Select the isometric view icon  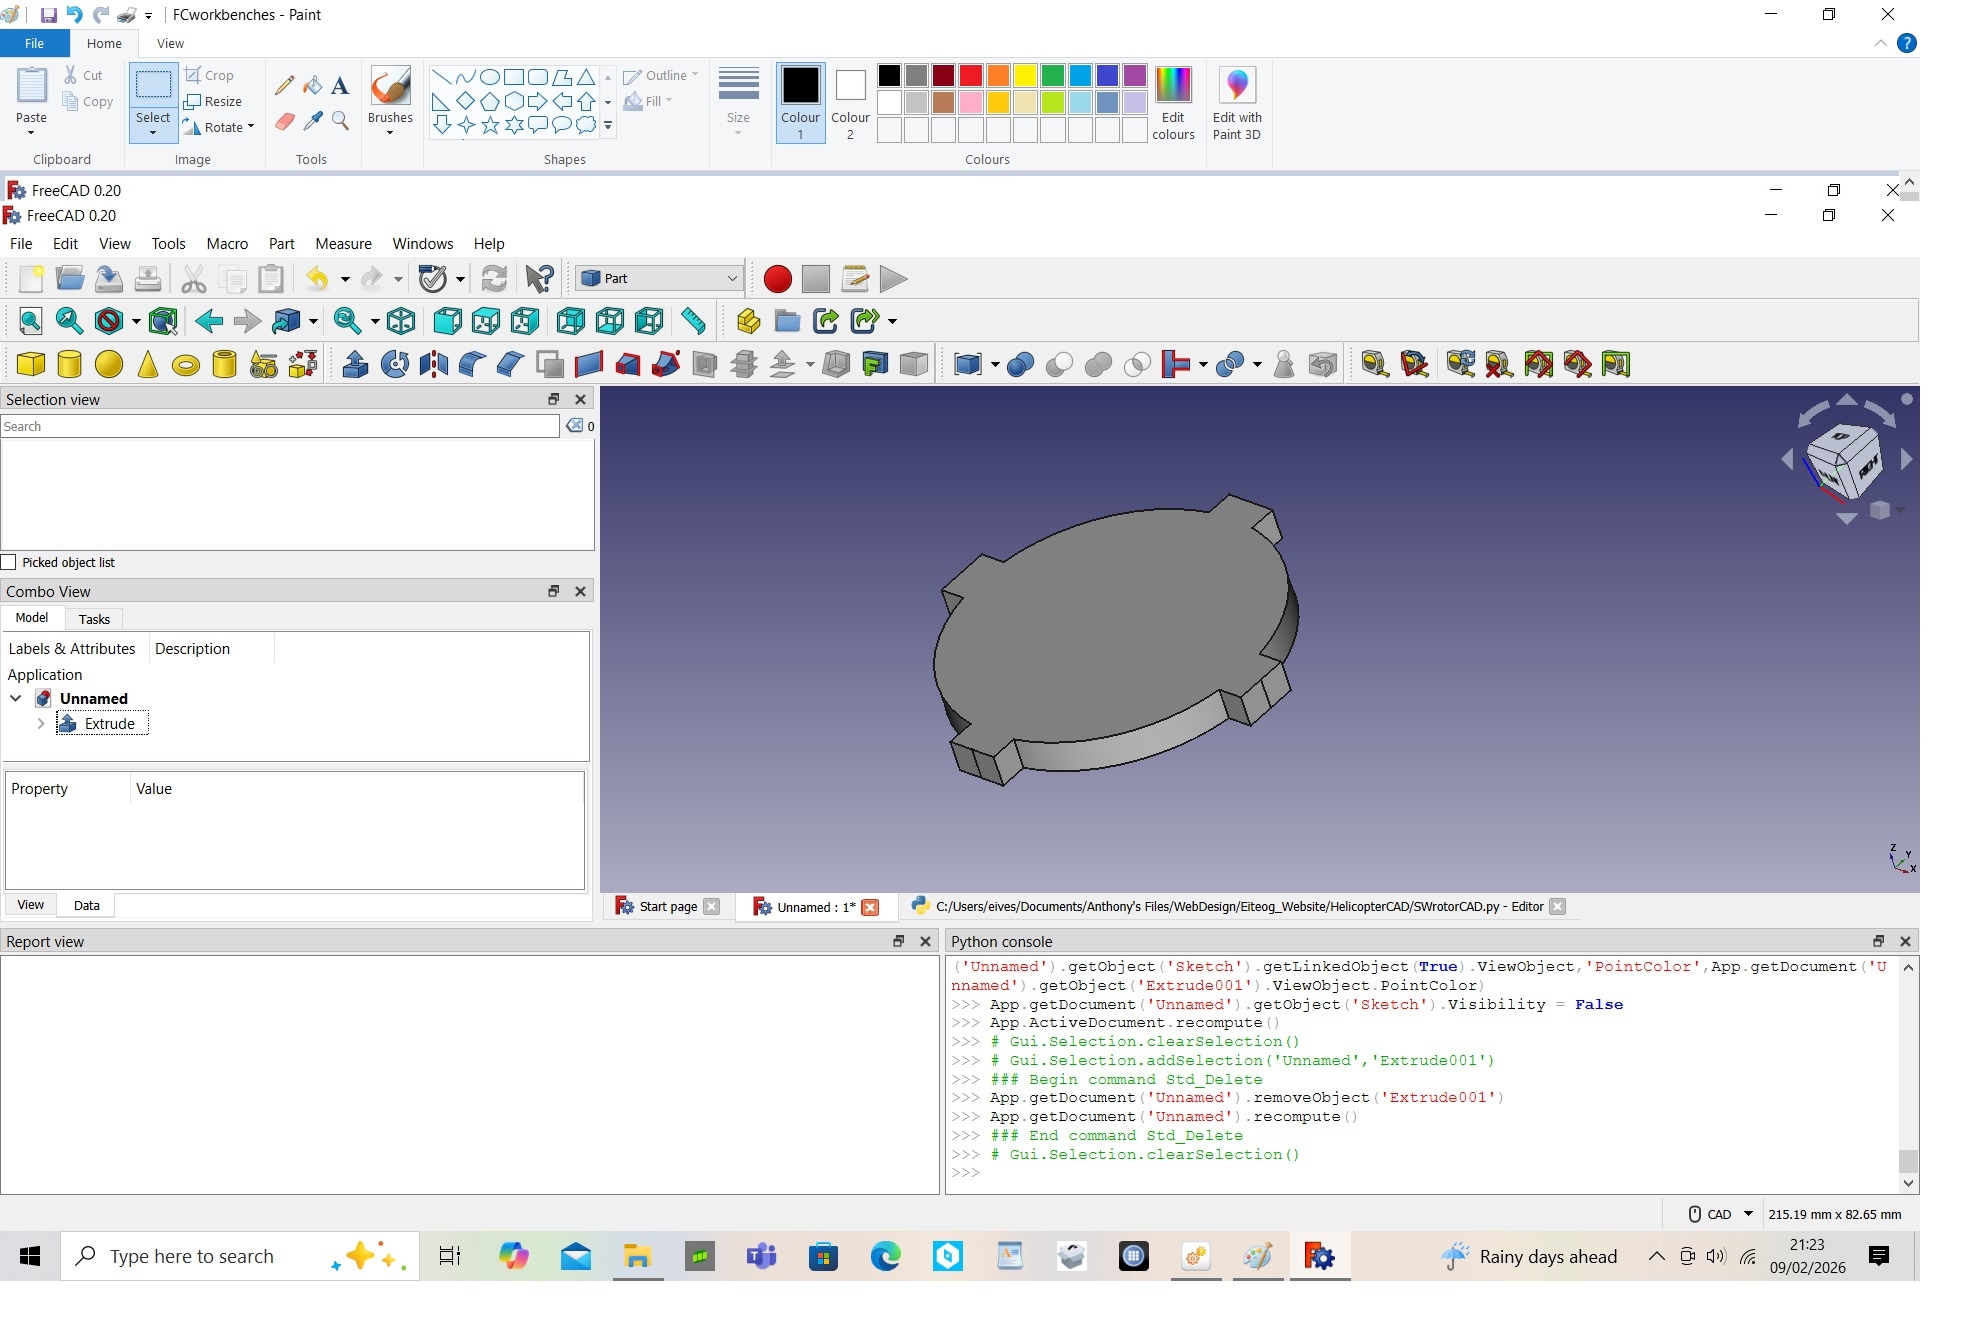401,321
